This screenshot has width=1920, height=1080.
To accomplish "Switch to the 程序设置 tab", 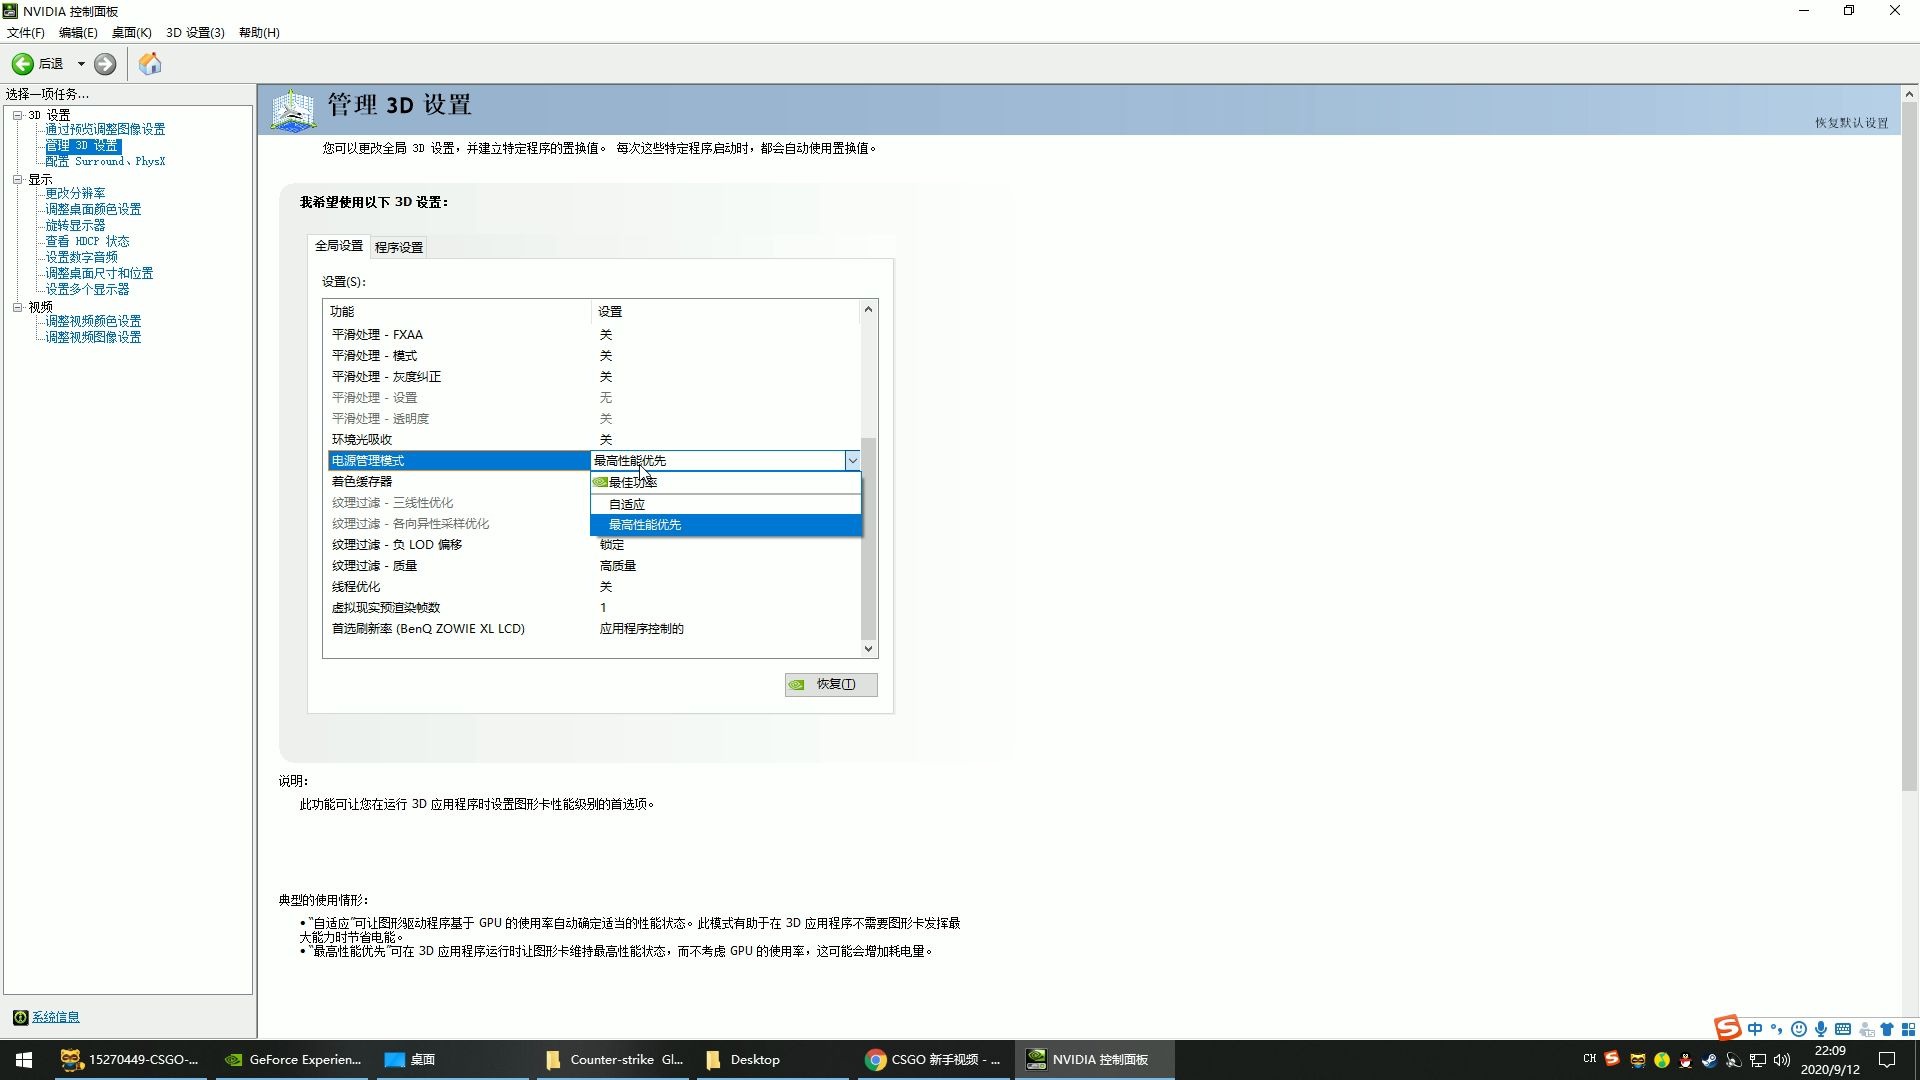I will click(399, 247).
